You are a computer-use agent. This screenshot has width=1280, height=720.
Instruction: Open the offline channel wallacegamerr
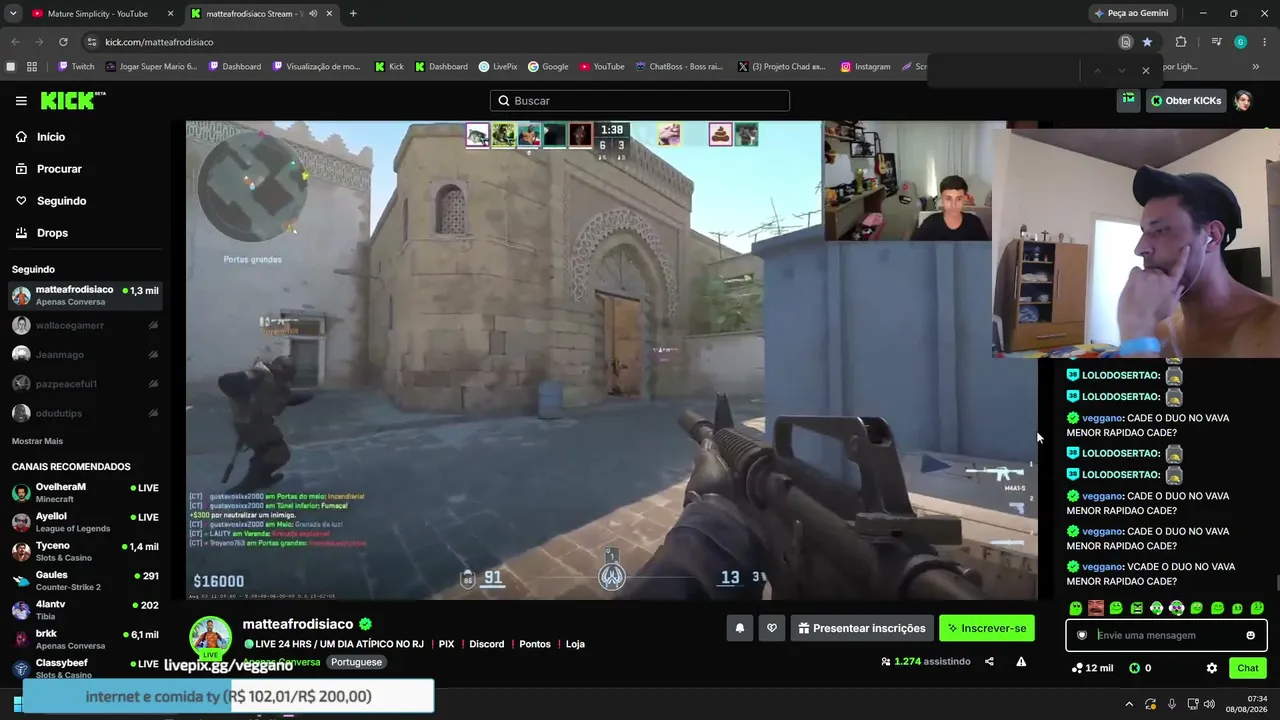[85, 325]
